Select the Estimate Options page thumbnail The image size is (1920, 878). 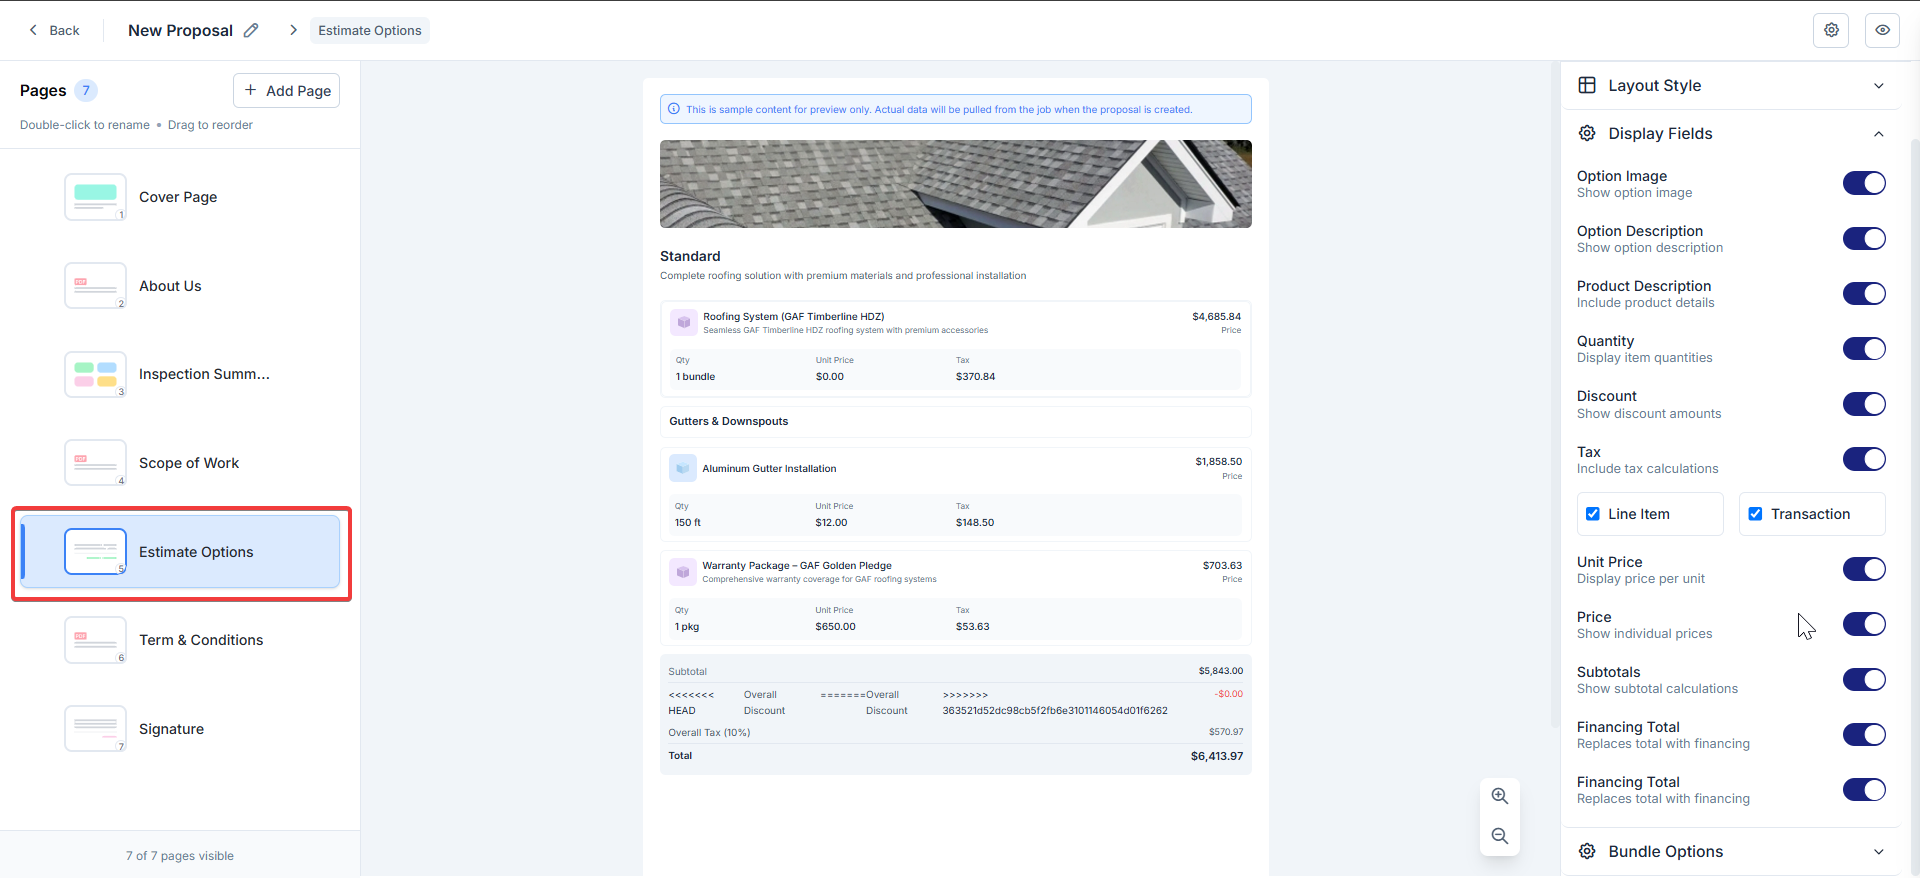[x=95, y=552]
